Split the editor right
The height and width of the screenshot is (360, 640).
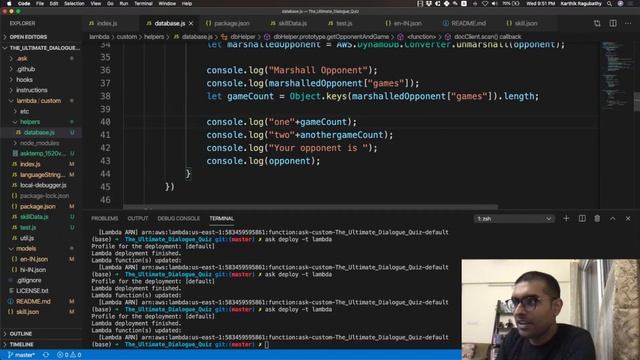[613, 23]
